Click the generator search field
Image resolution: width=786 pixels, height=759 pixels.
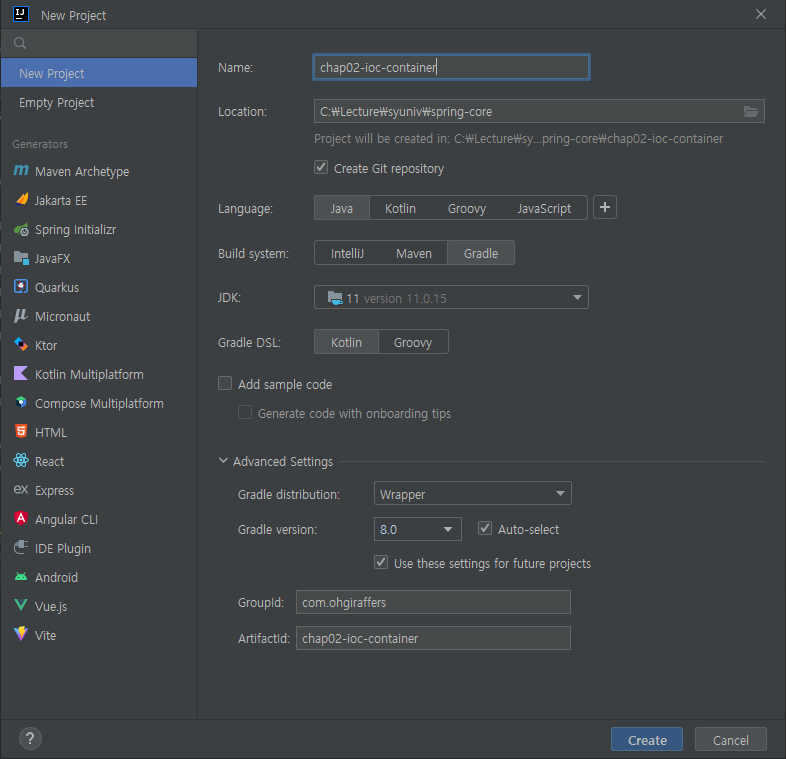pyautogui.click(x=99, y=43)
